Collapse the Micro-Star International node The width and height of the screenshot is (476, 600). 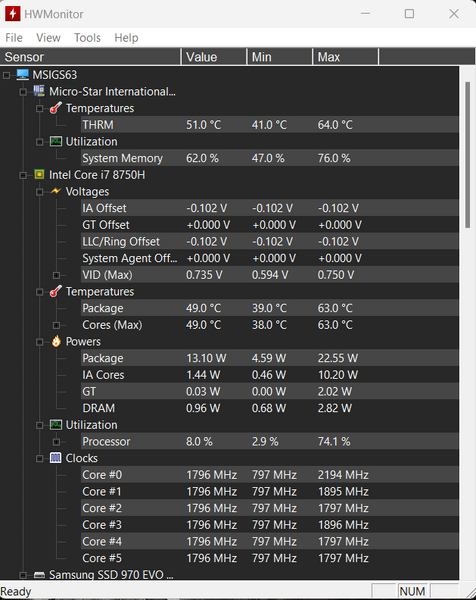[23, 92]
